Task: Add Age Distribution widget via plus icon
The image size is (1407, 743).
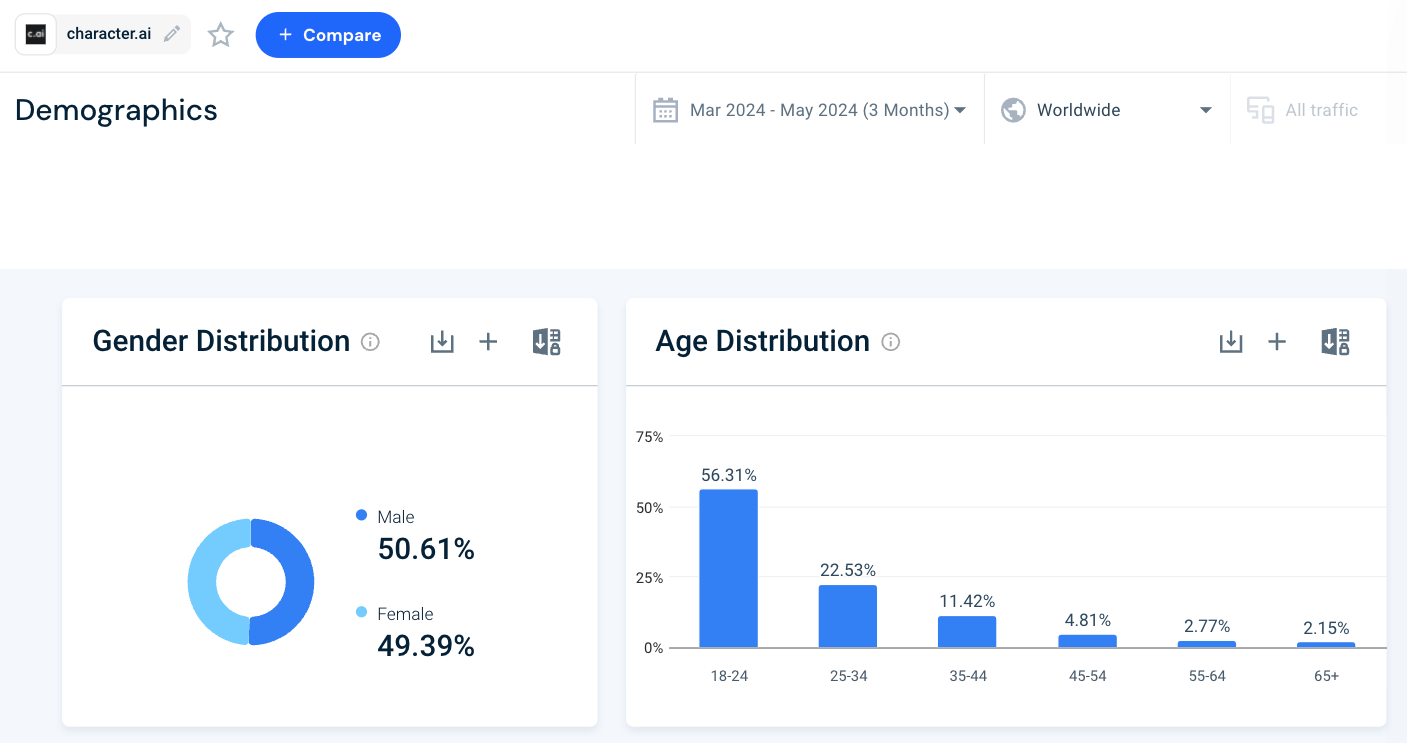Action: point(1277,342)
